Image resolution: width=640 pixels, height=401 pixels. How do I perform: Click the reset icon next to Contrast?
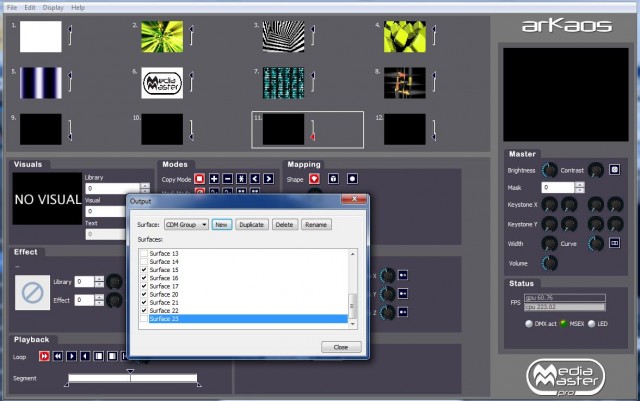tap(615, 170)
